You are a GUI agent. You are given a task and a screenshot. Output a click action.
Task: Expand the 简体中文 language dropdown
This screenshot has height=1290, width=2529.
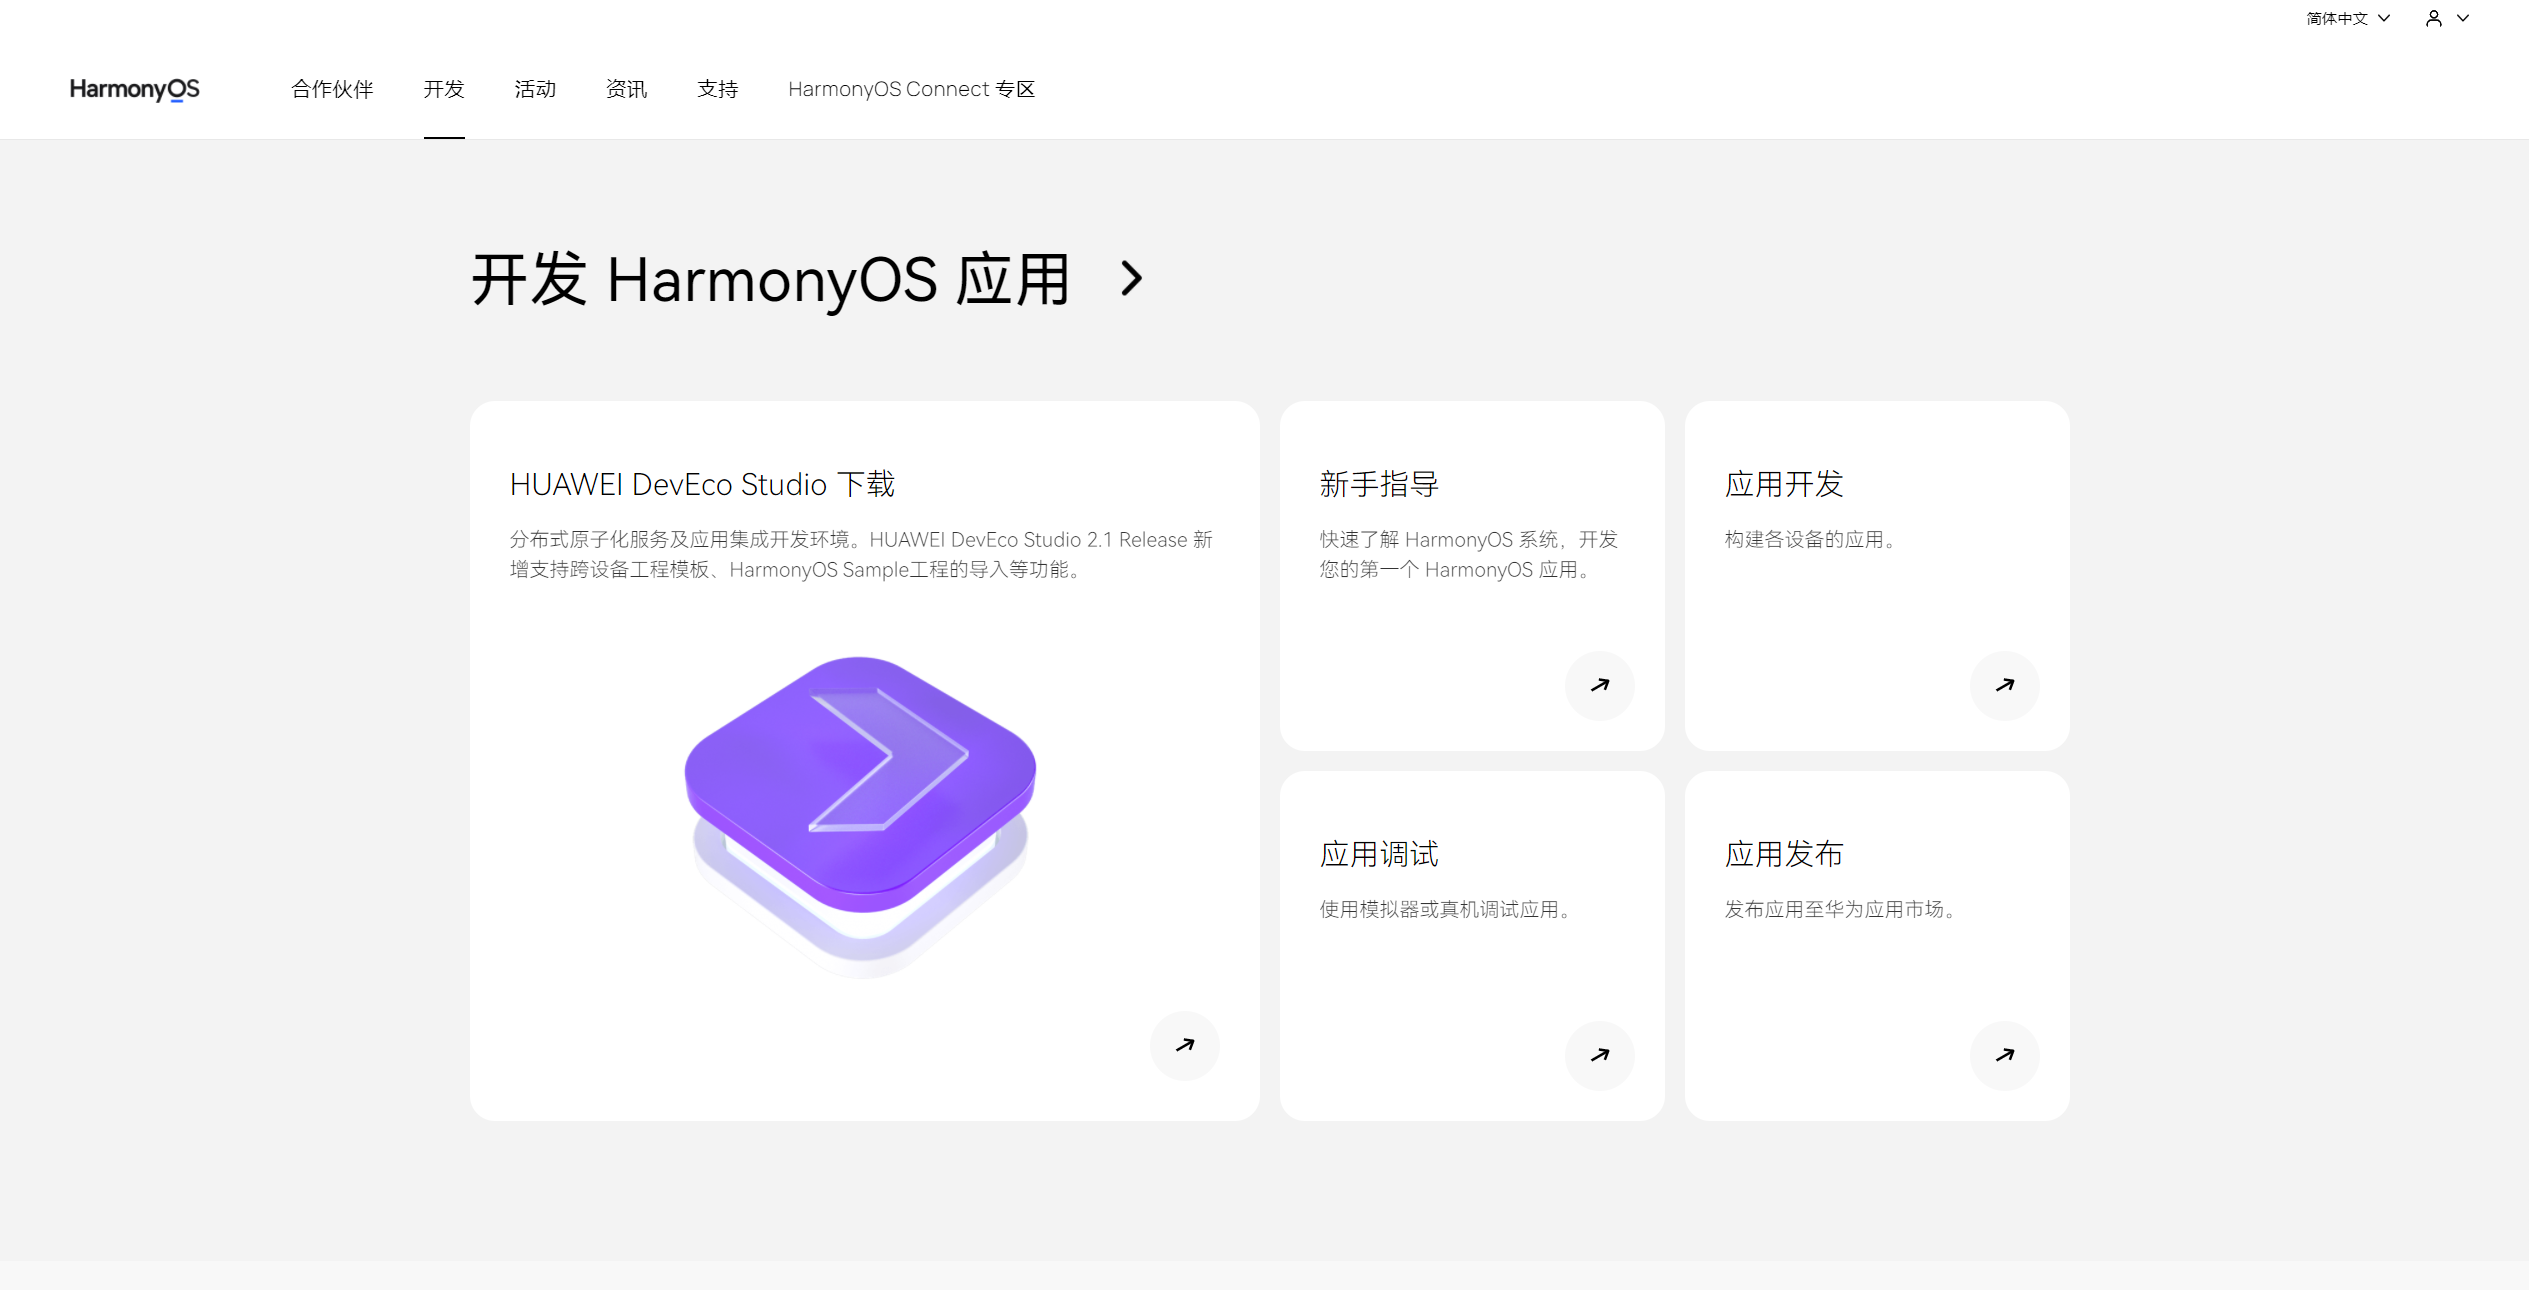(x=2347, y=18)
